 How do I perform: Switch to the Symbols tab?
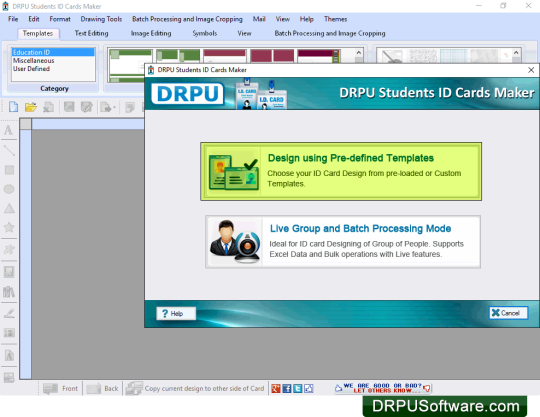click(x=205, y=33)
